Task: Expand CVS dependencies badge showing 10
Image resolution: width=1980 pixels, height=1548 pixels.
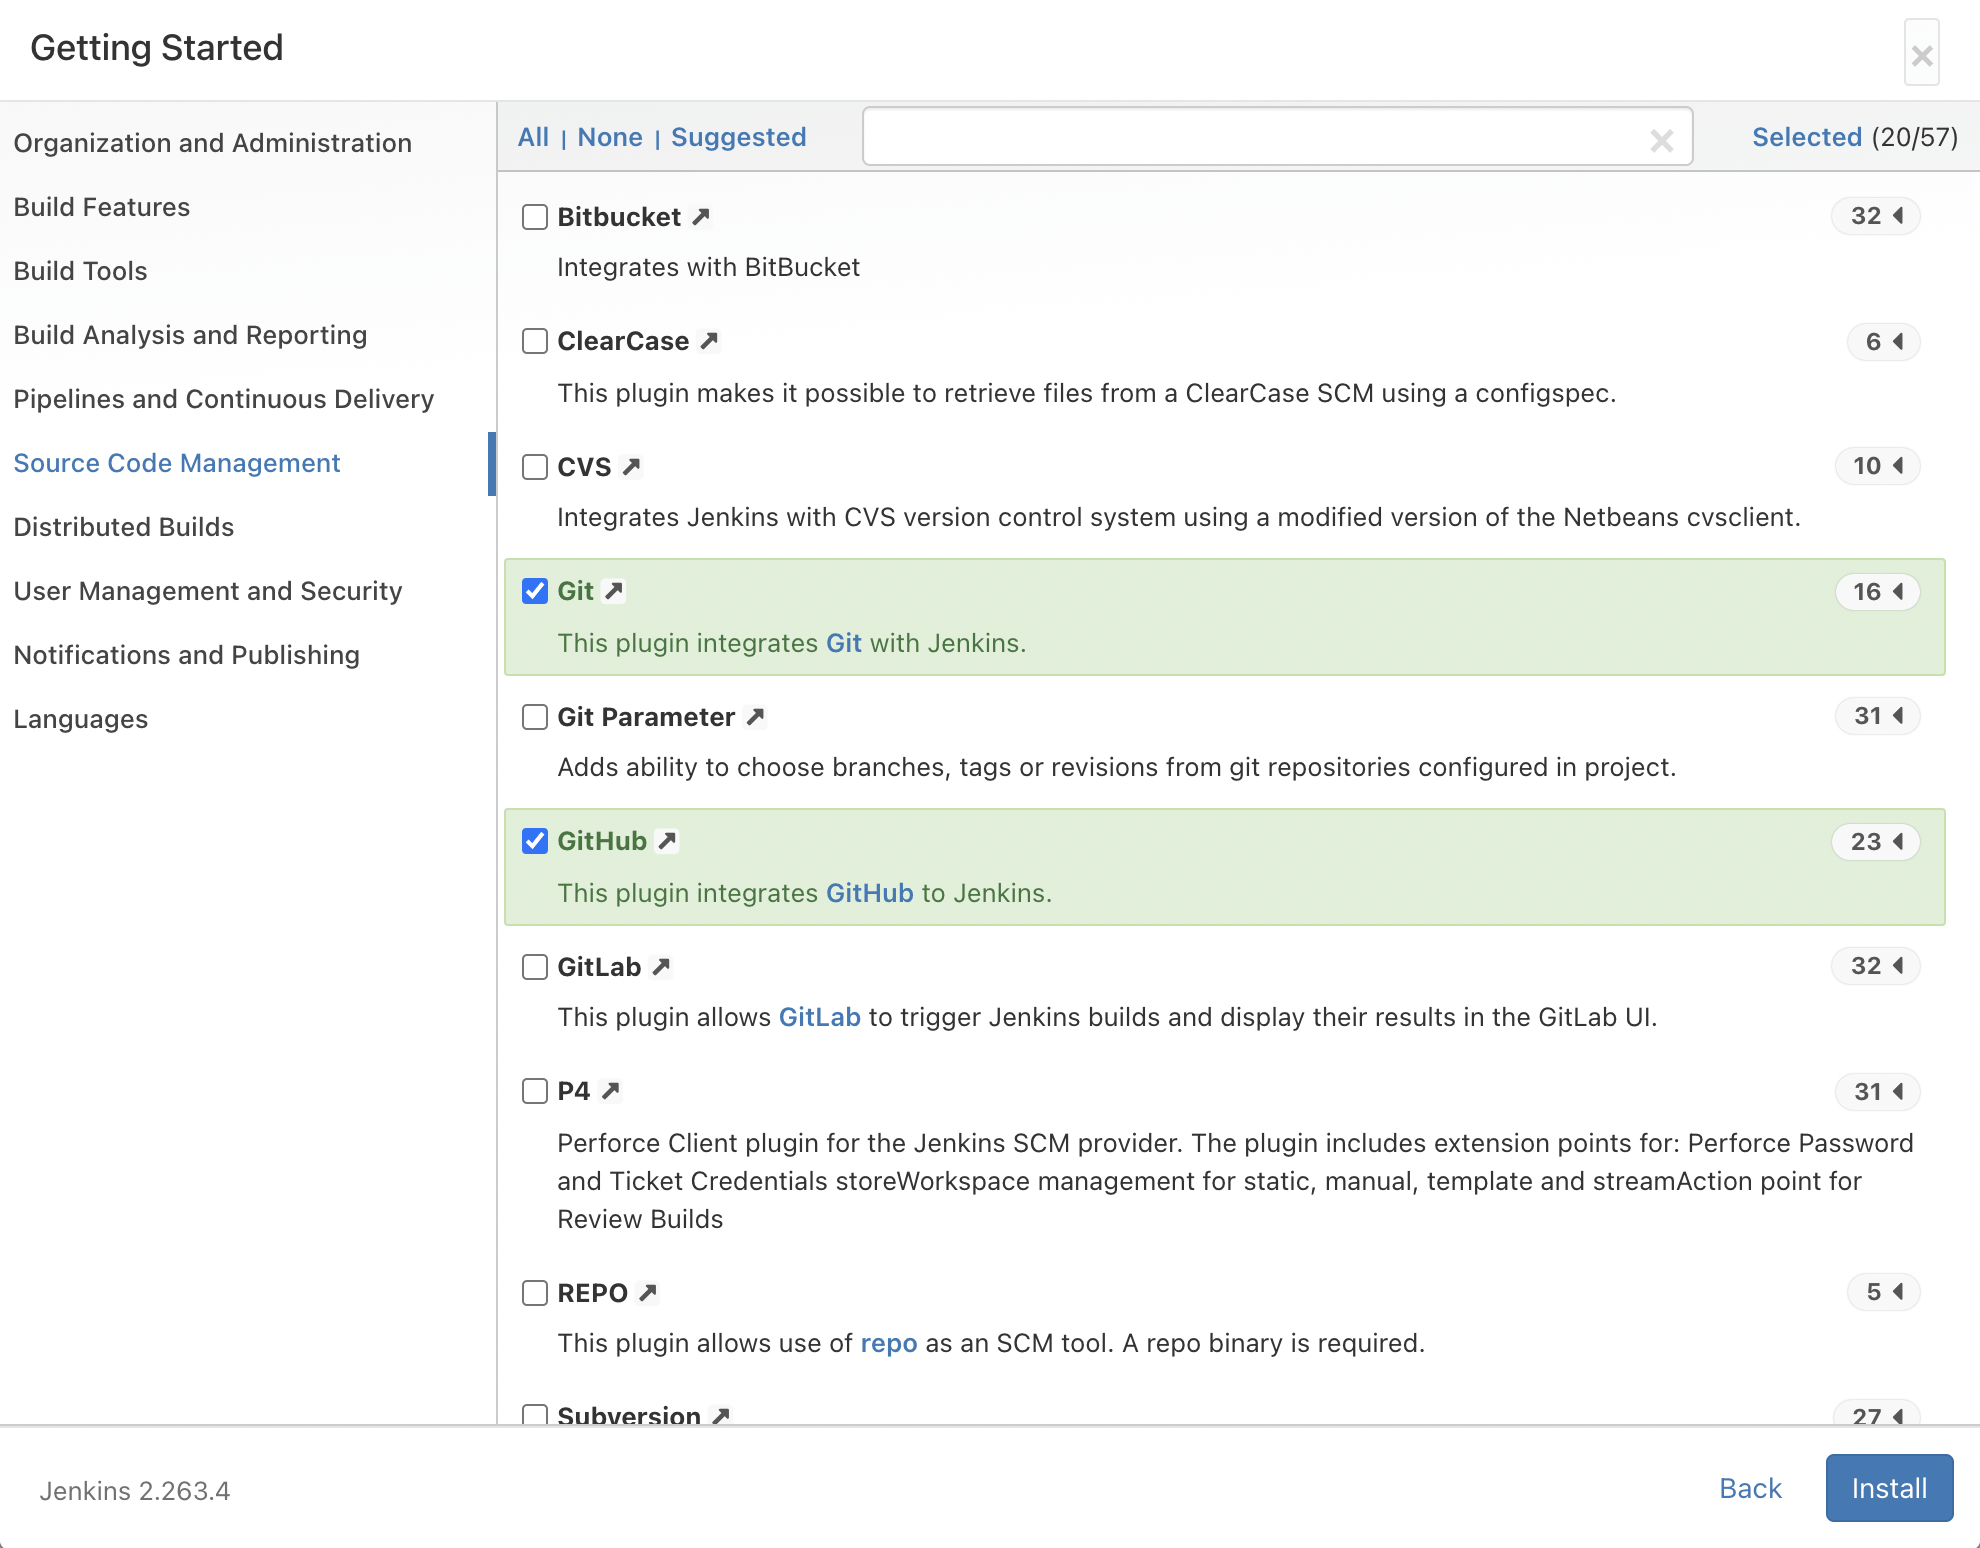Action: [1877, 466]
